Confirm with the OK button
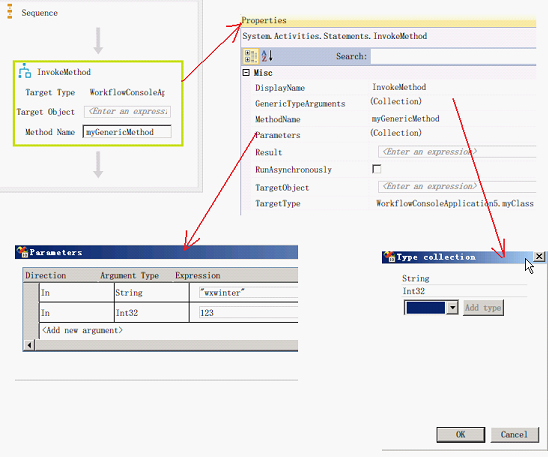Screen dimensions: 548x457 pos(460,435)
